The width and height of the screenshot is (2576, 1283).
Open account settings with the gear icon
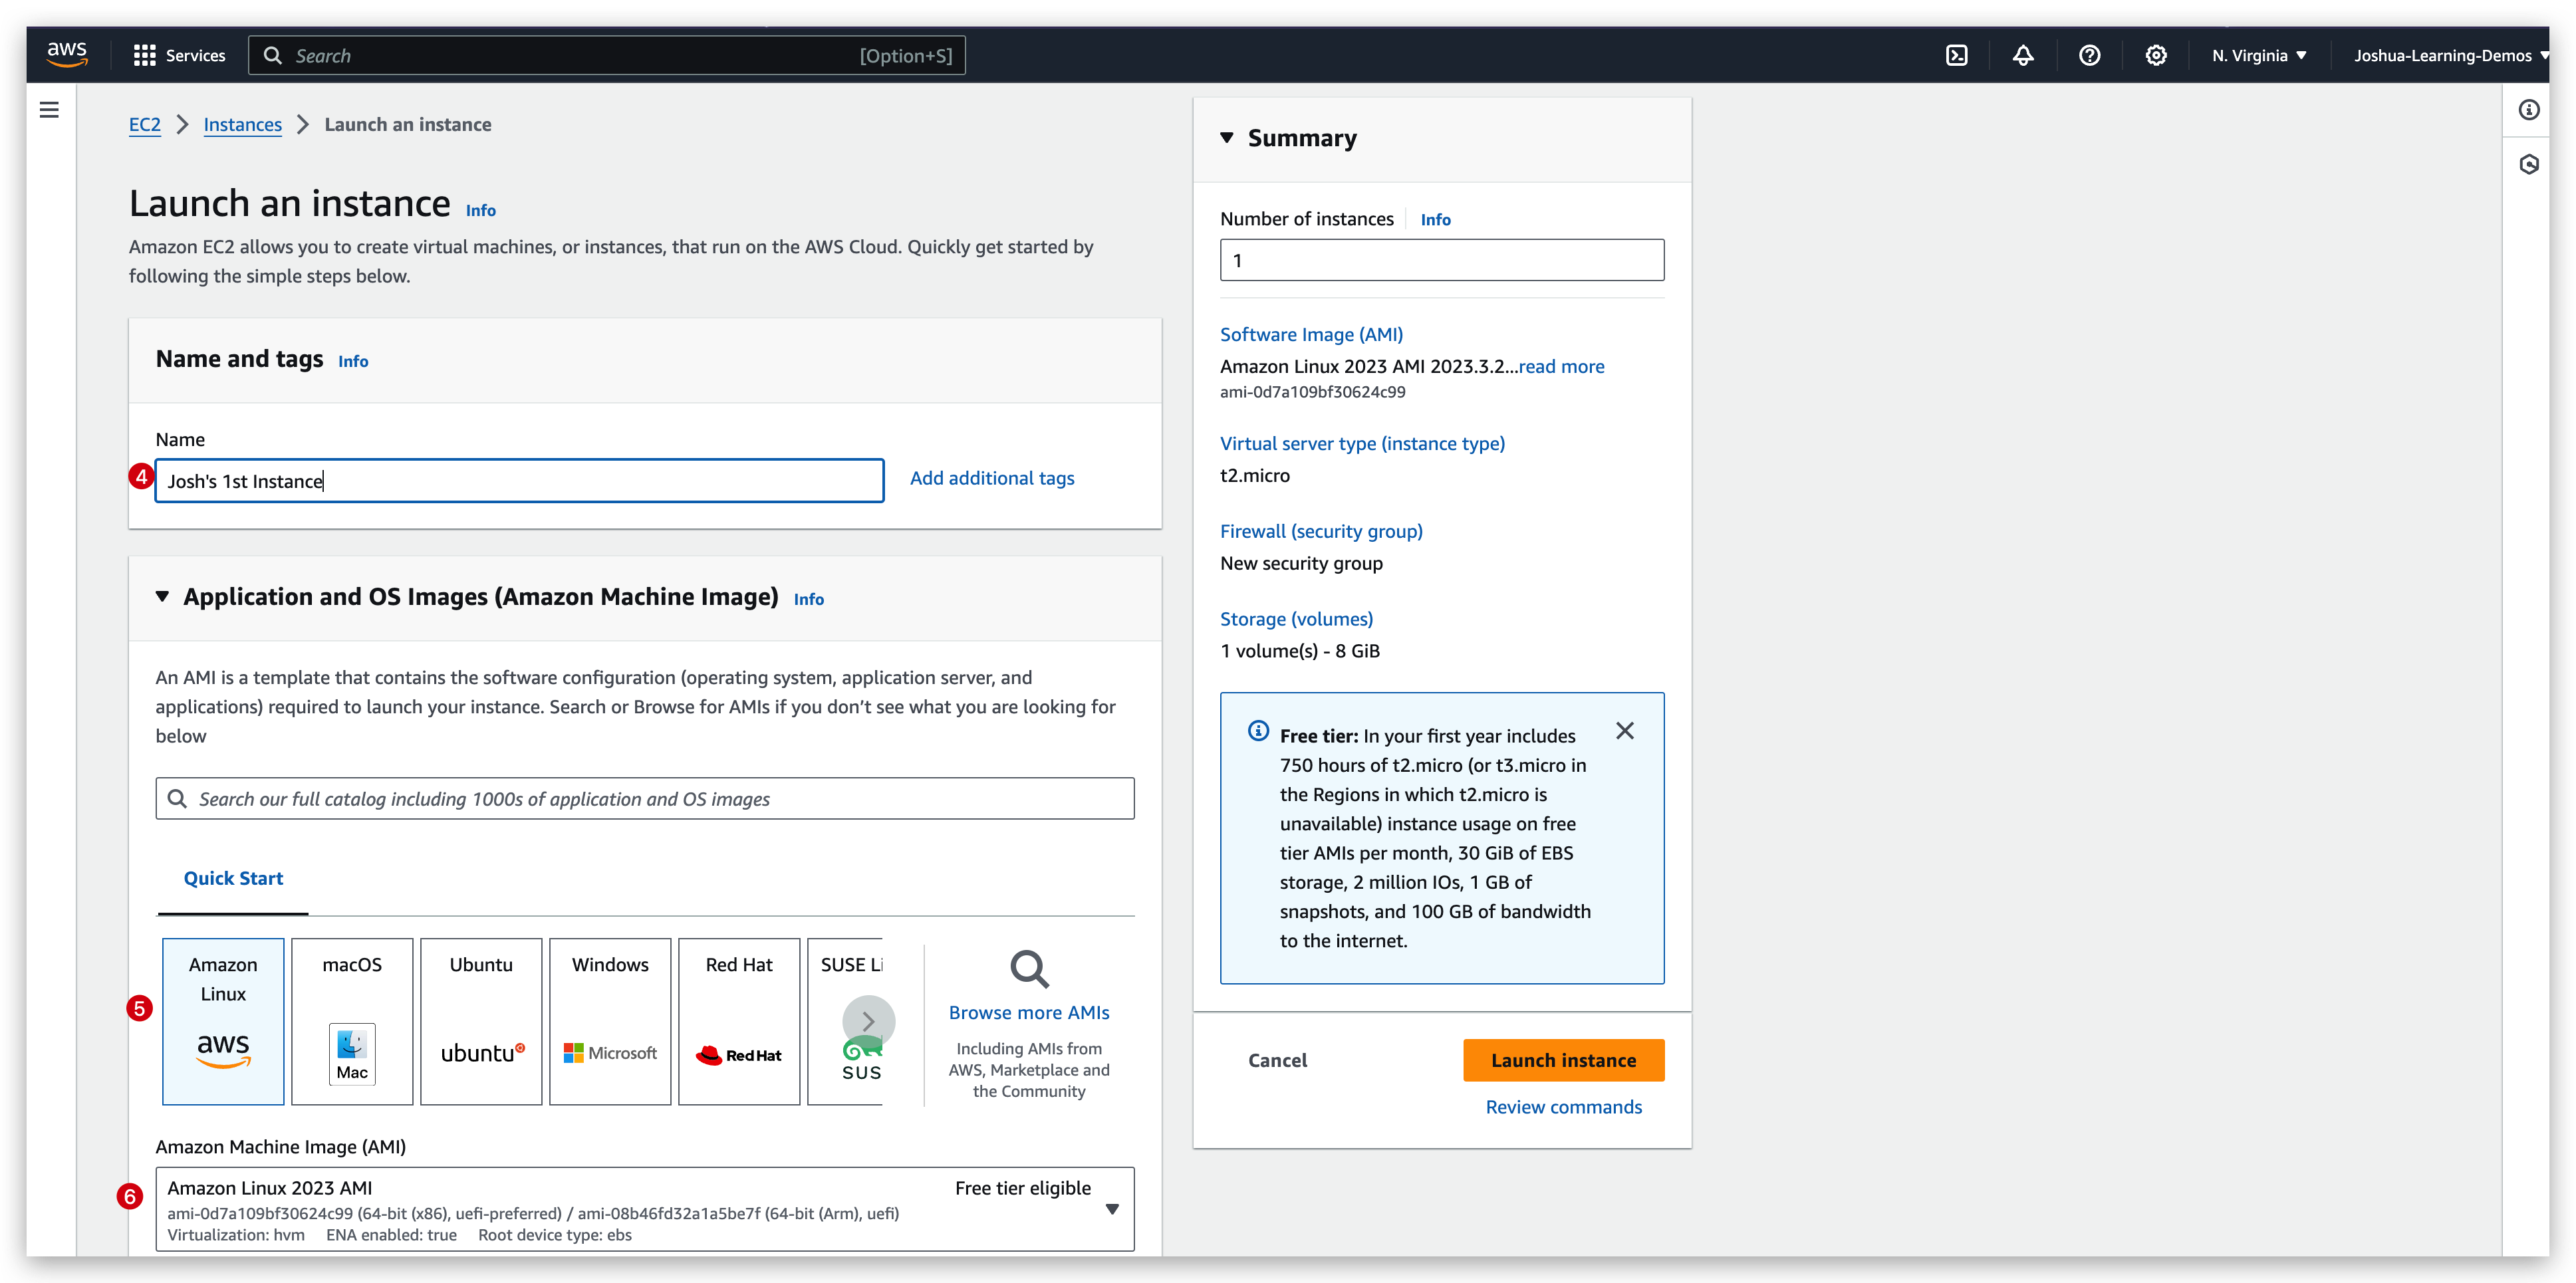click(2156, 55)
